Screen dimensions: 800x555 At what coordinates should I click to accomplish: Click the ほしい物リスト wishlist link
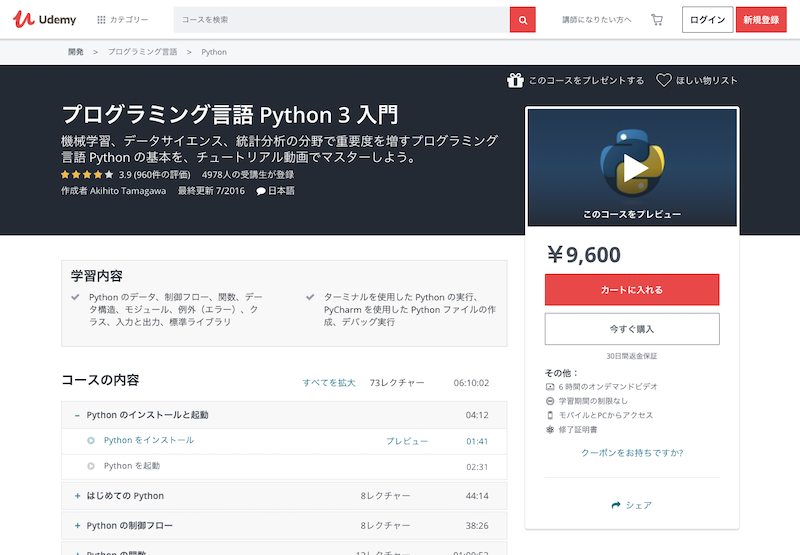click(707, 81)
